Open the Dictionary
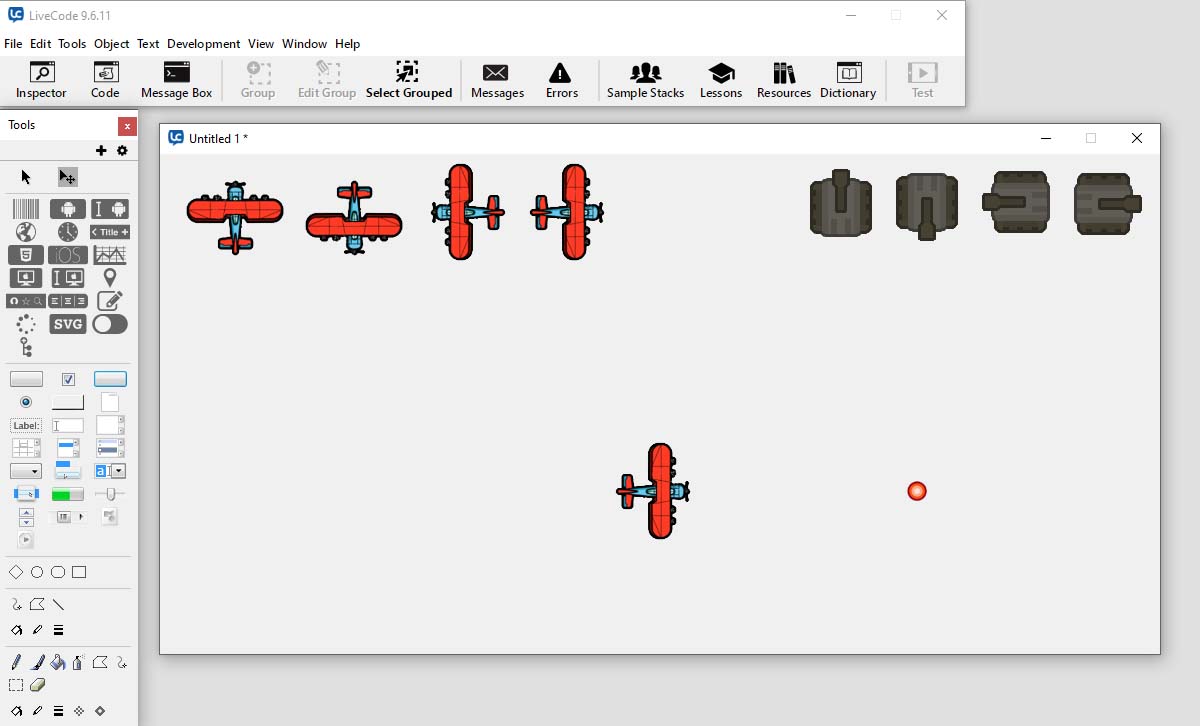The height and width of the screenshot is (726, 1200). point(847,80)
